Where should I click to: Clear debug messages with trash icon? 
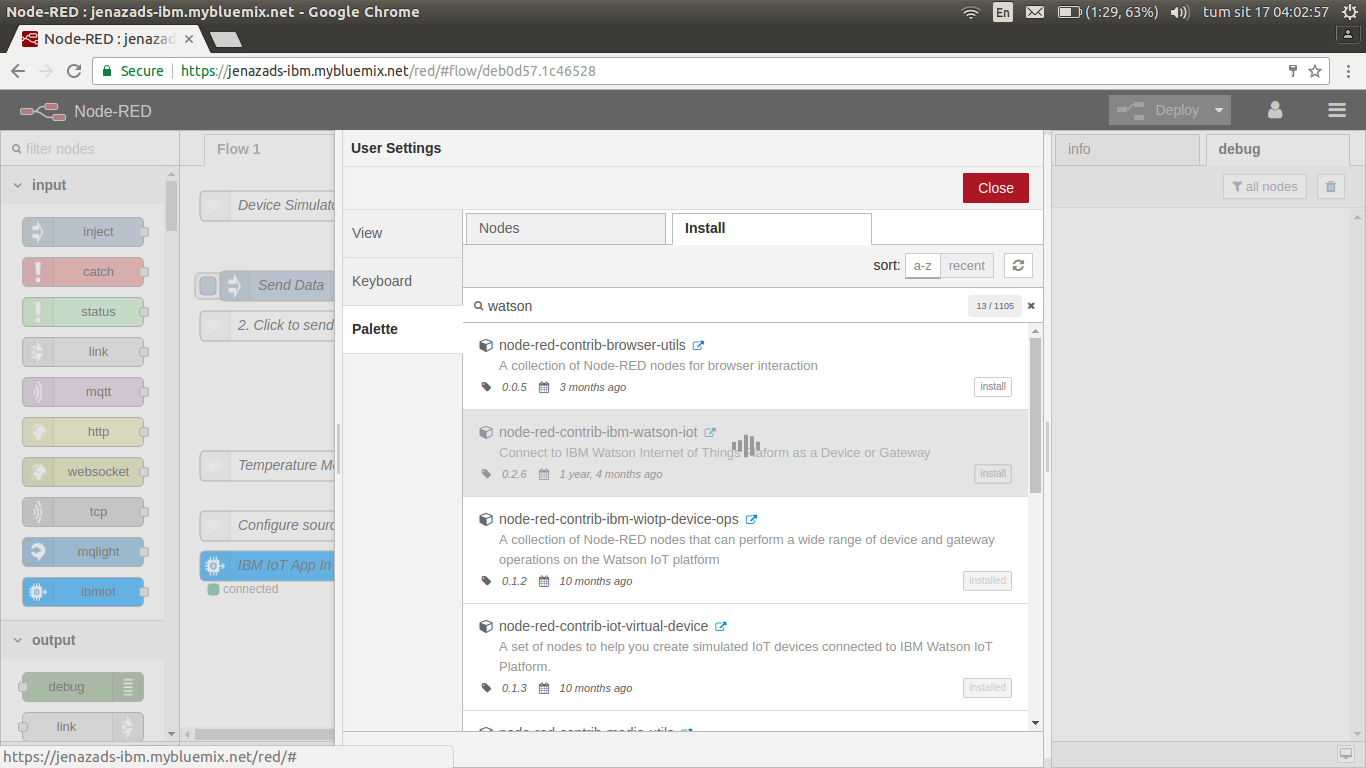coord(1330,186)
